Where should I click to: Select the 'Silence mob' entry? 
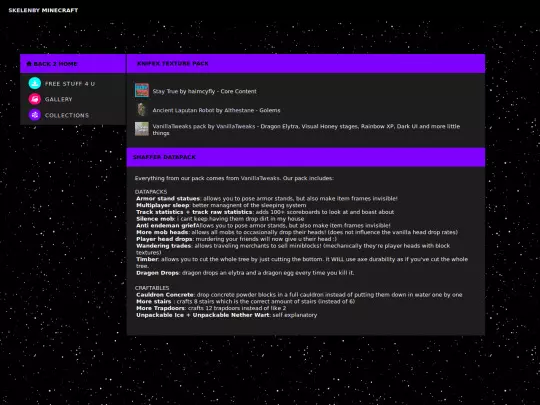coord(220,219)
